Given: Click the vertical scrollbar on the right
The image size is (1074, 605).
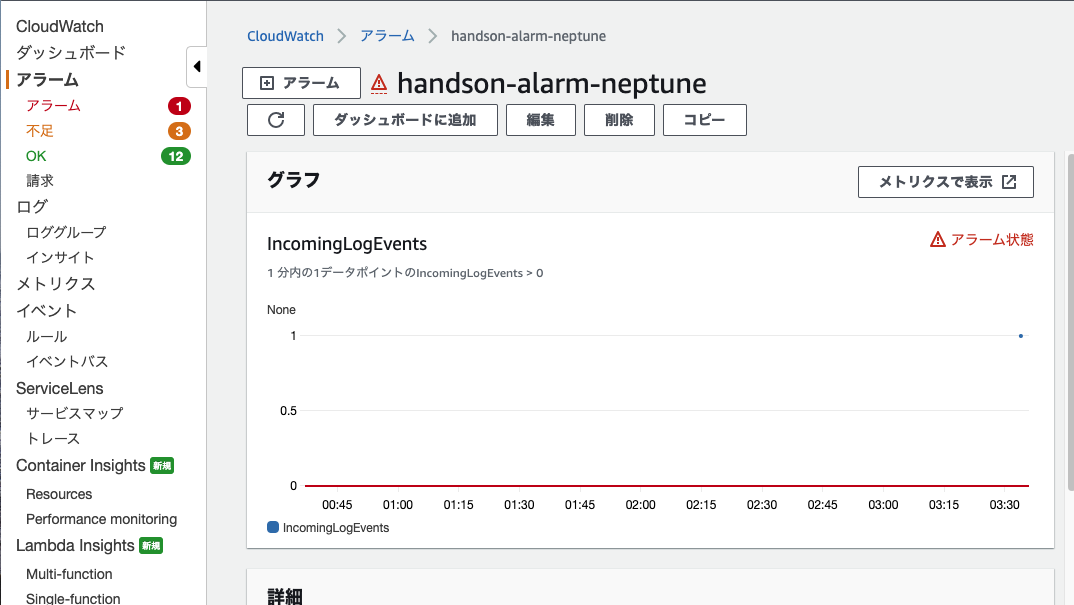Looking at the screenshot, I should [x=1070, y=322].
